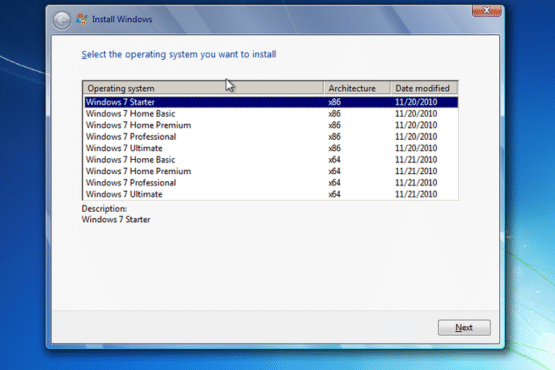Click the round back arrow button

(62, 20)
